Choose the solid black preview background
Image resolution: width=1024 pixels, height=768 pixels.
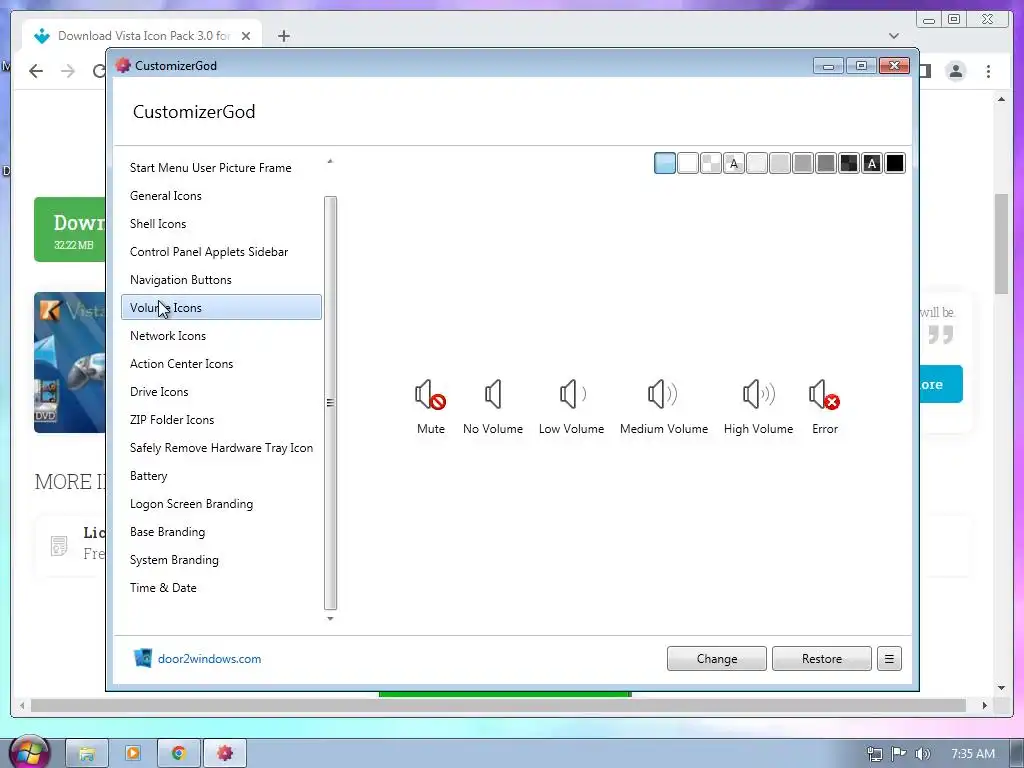[x=895, y=163]
